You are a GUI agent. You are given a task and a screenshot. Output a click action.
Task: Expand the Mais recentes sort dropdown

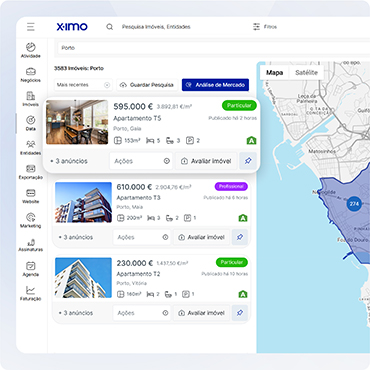83,85
